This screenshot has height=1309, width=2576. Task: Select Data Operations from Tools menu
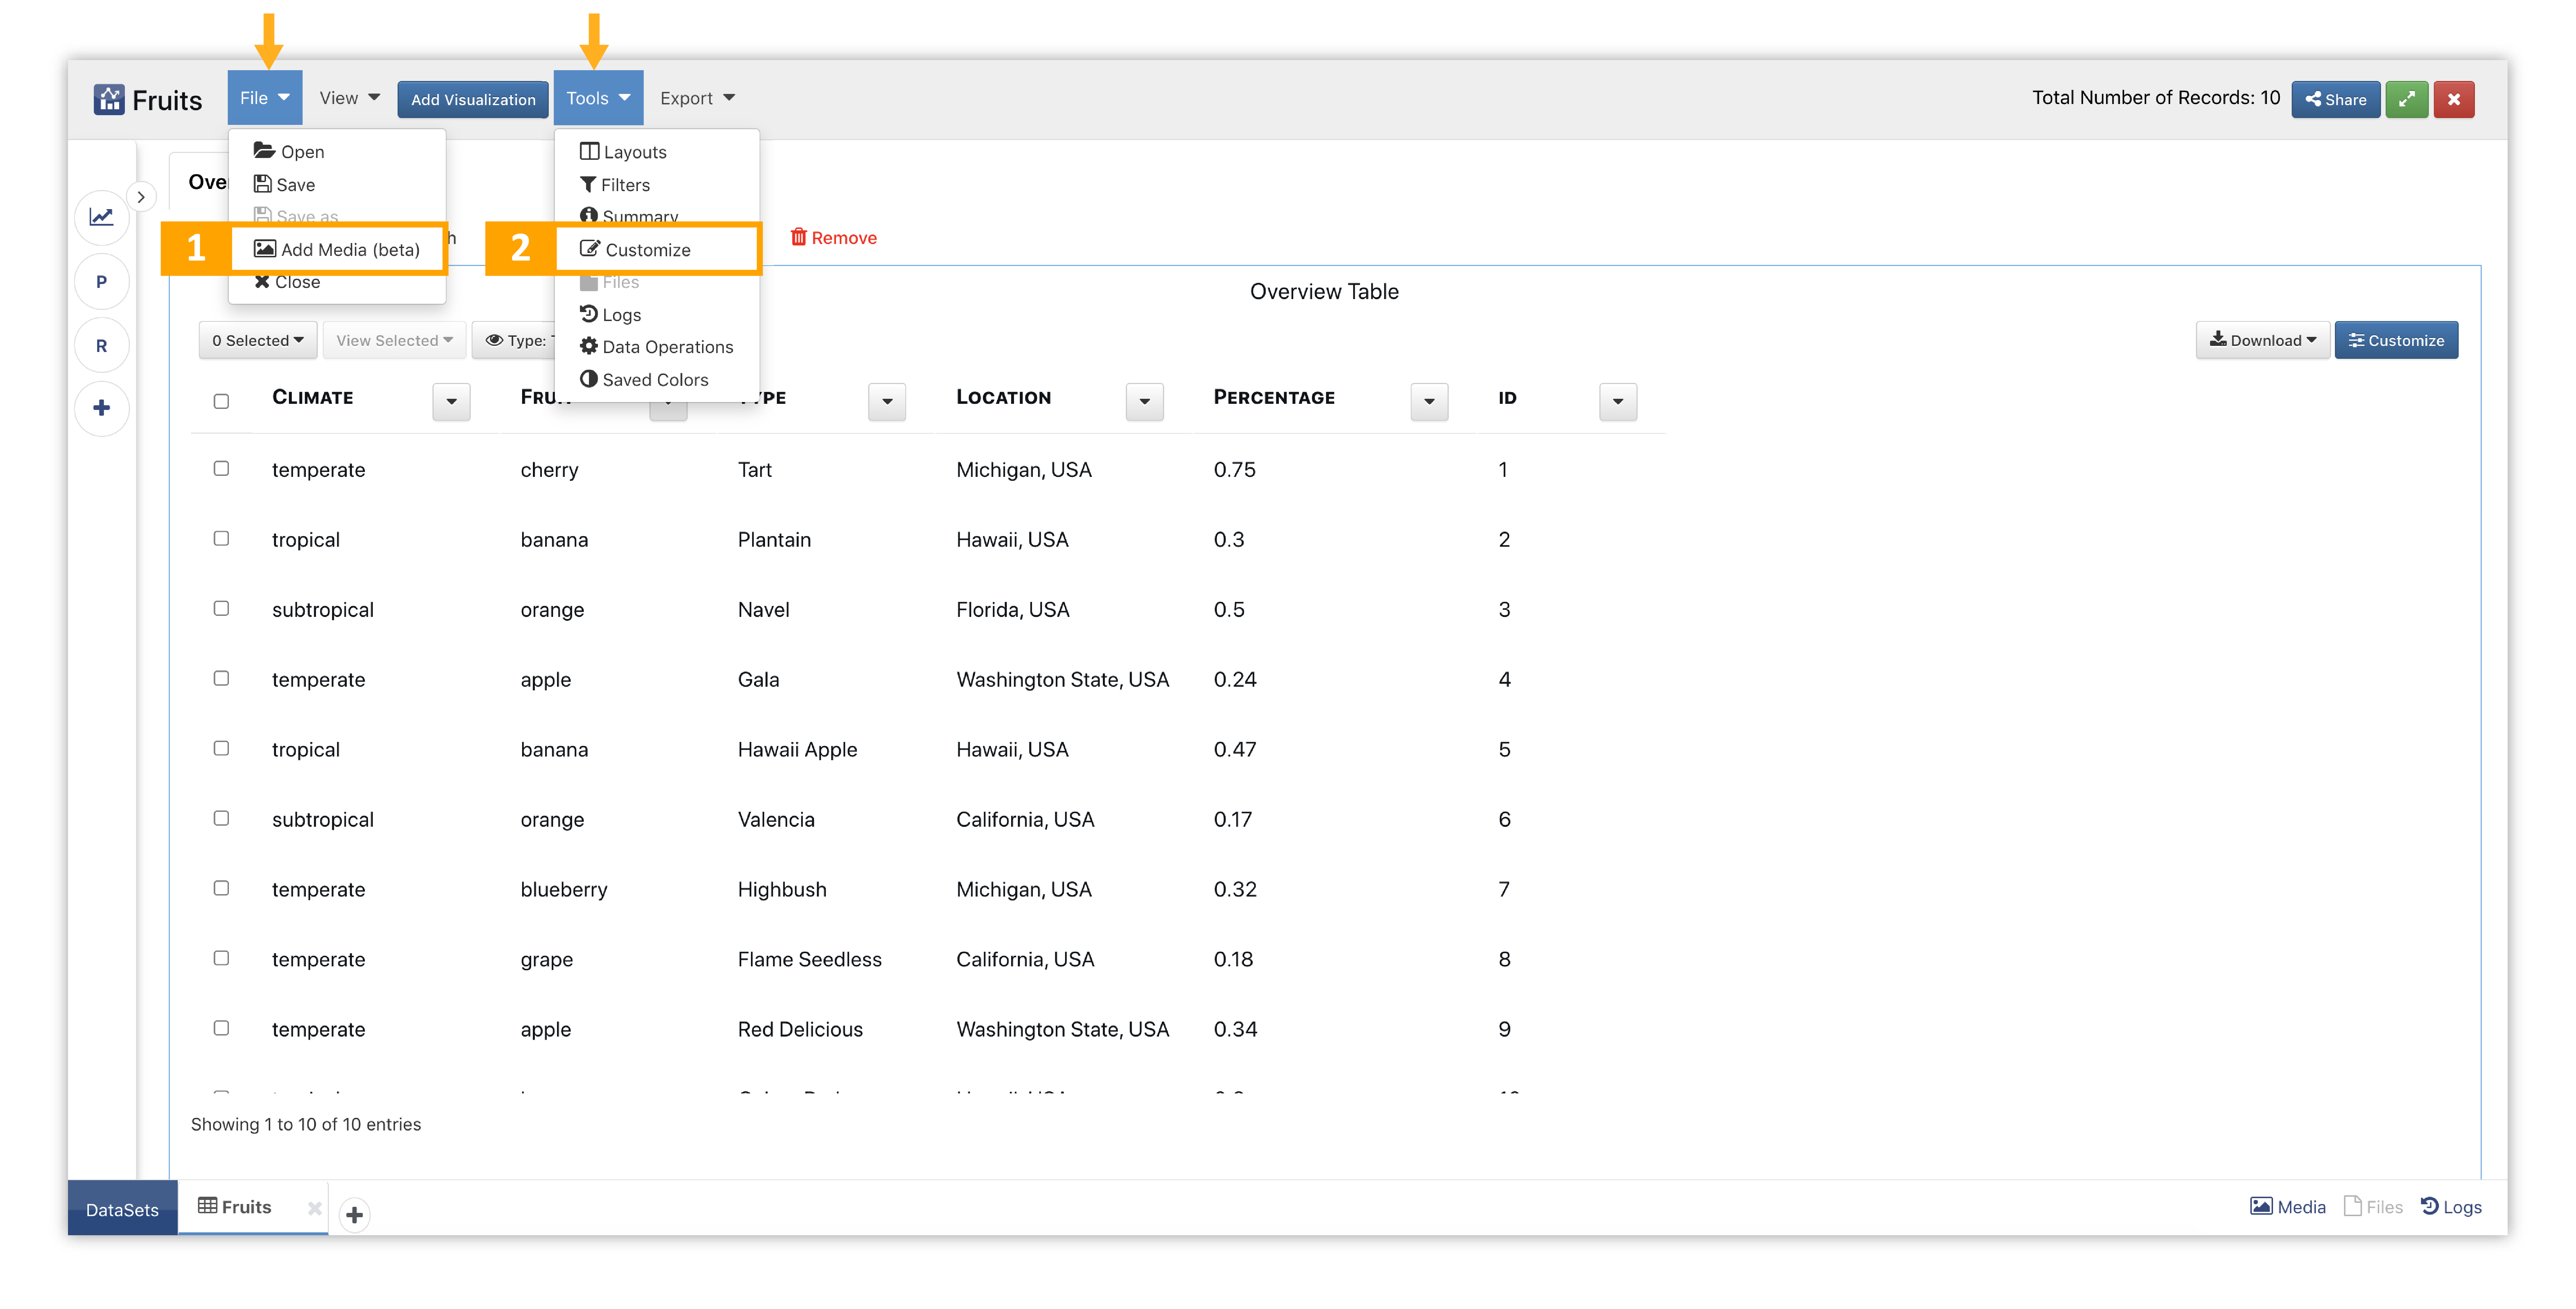657,347
